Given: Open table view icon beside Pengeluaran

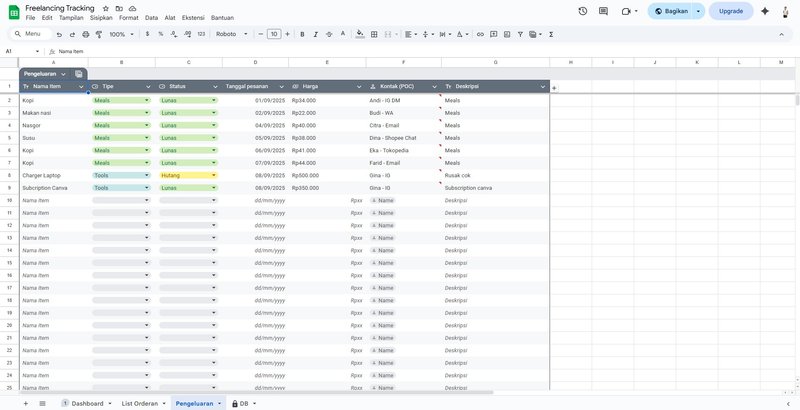Looking at the screenshot, I should coord(79,74).
